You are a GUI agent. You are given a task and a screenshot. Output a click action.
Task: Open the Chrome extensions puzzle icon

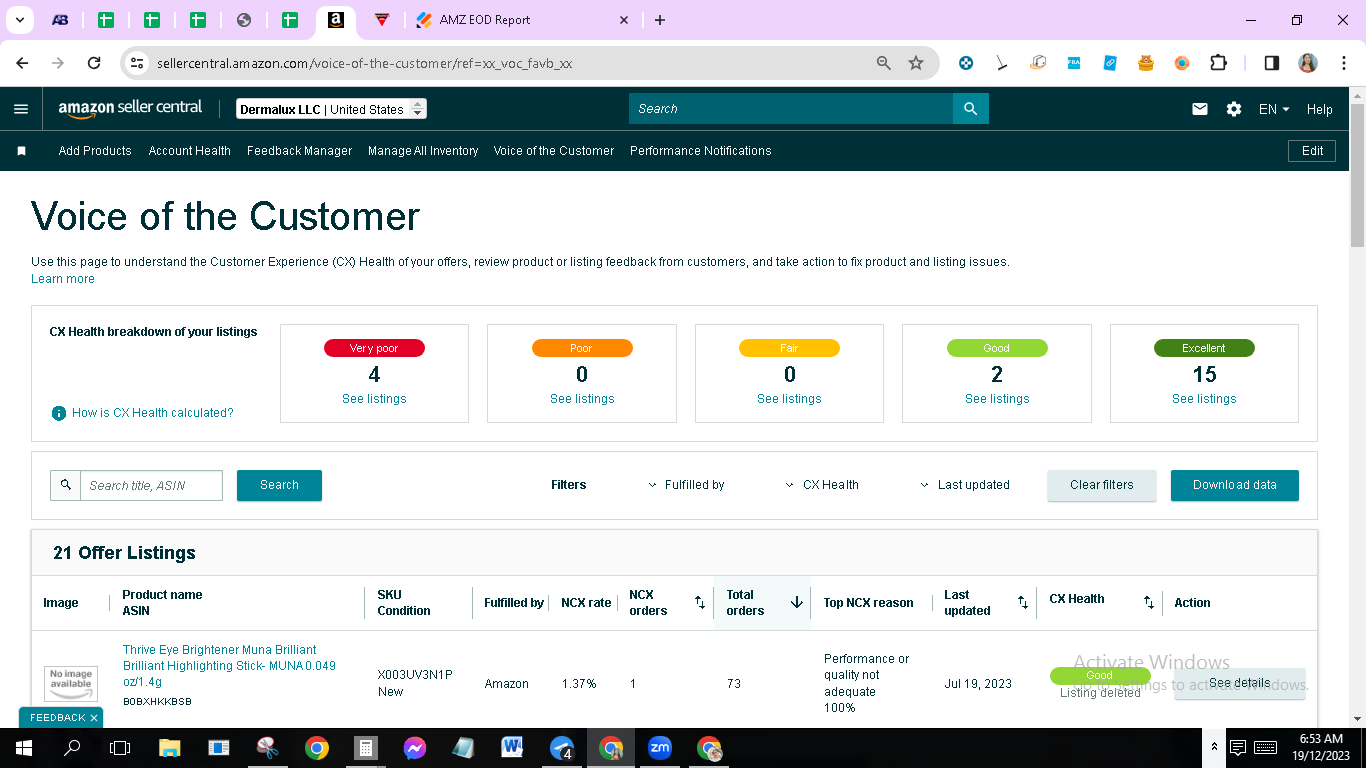(1218, 63)
